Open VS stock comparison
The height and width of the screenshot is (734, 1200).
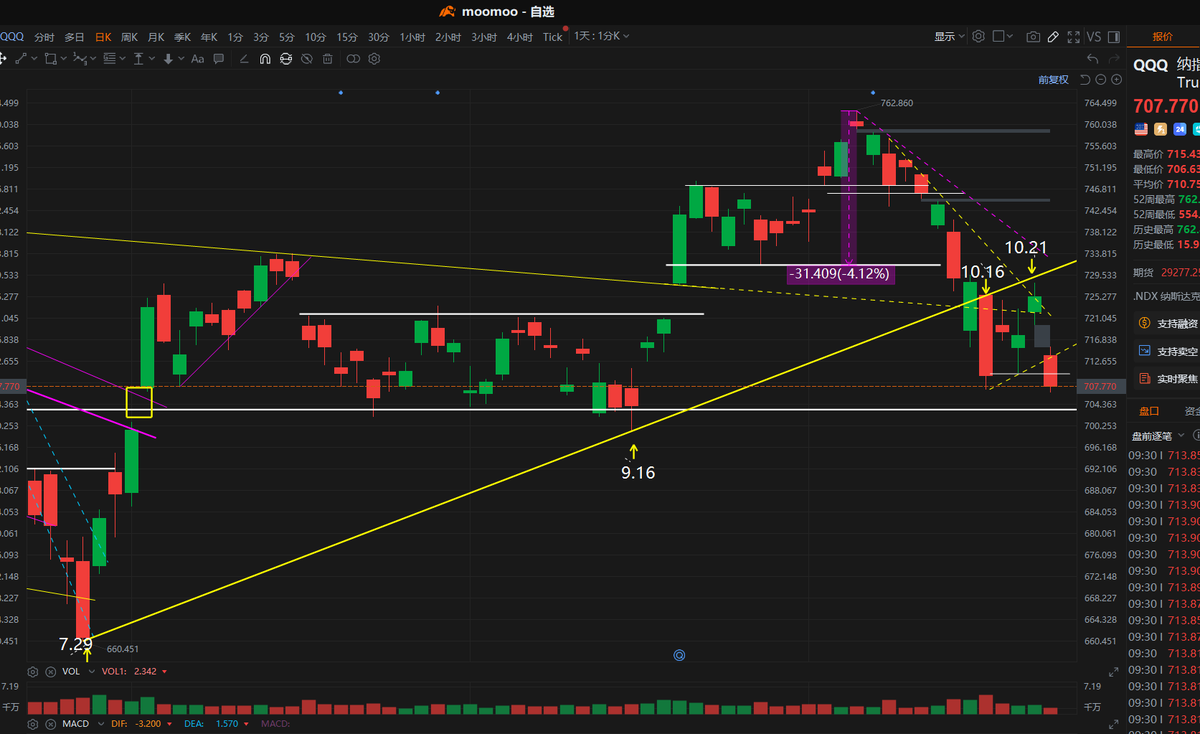(x=1094, y=37)
